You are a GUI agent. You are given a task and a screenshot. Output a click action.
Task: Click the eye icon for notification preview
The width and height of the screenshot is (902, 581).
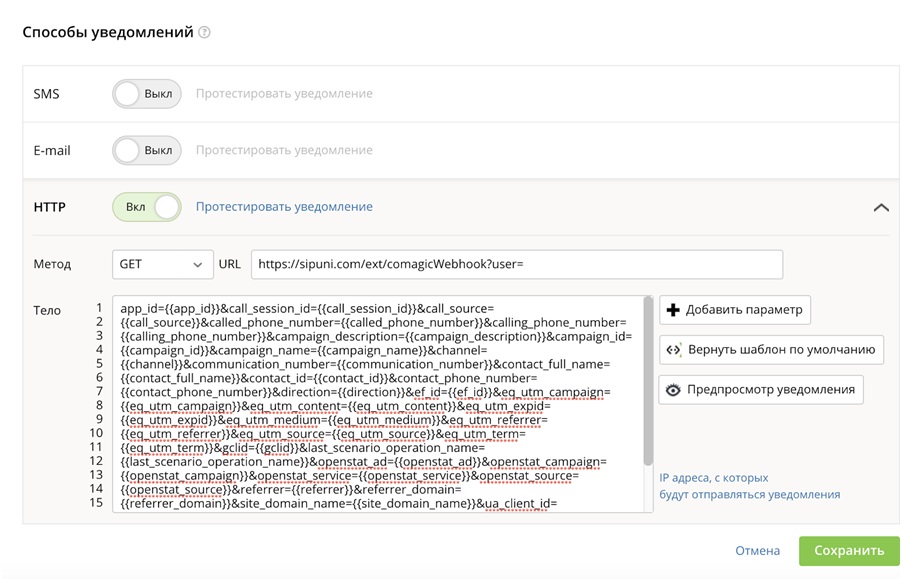[672, 390]
